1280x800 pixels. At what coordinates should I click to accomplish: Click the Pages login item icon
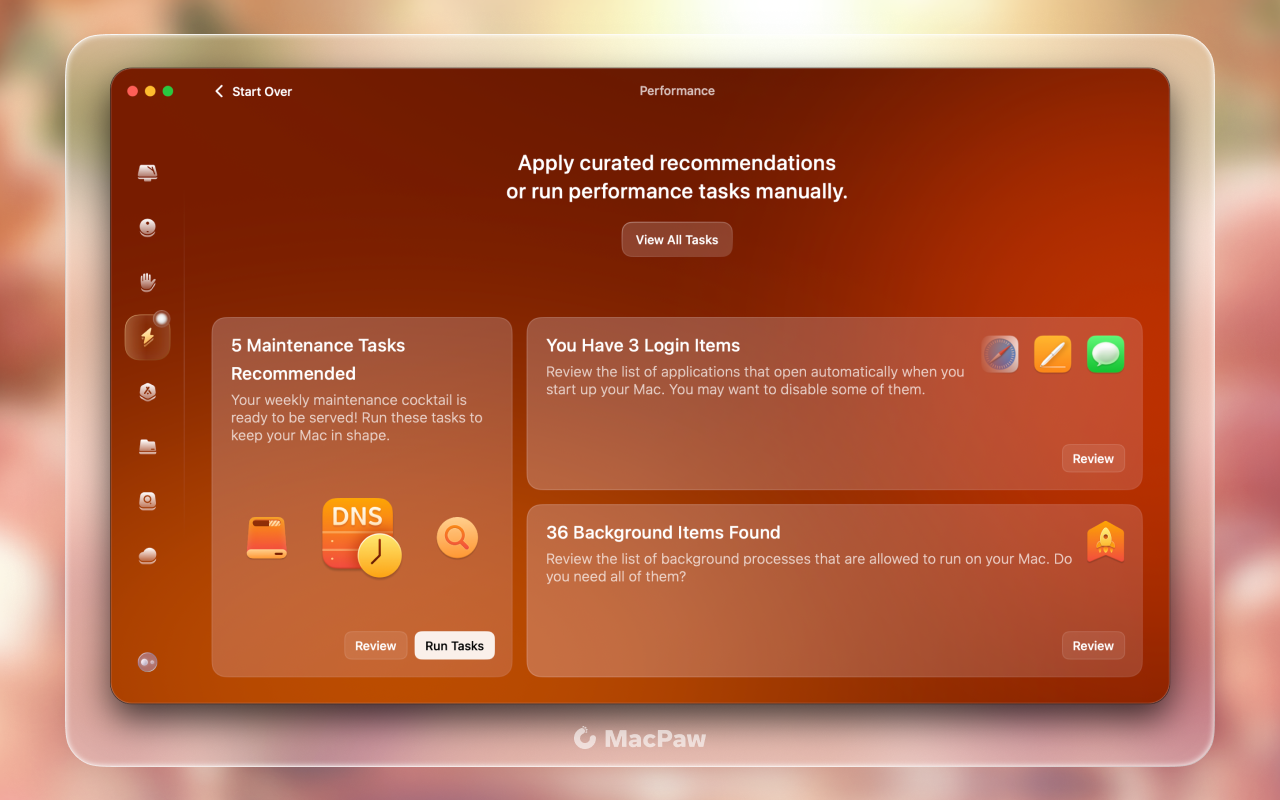tap(1053, 354)
